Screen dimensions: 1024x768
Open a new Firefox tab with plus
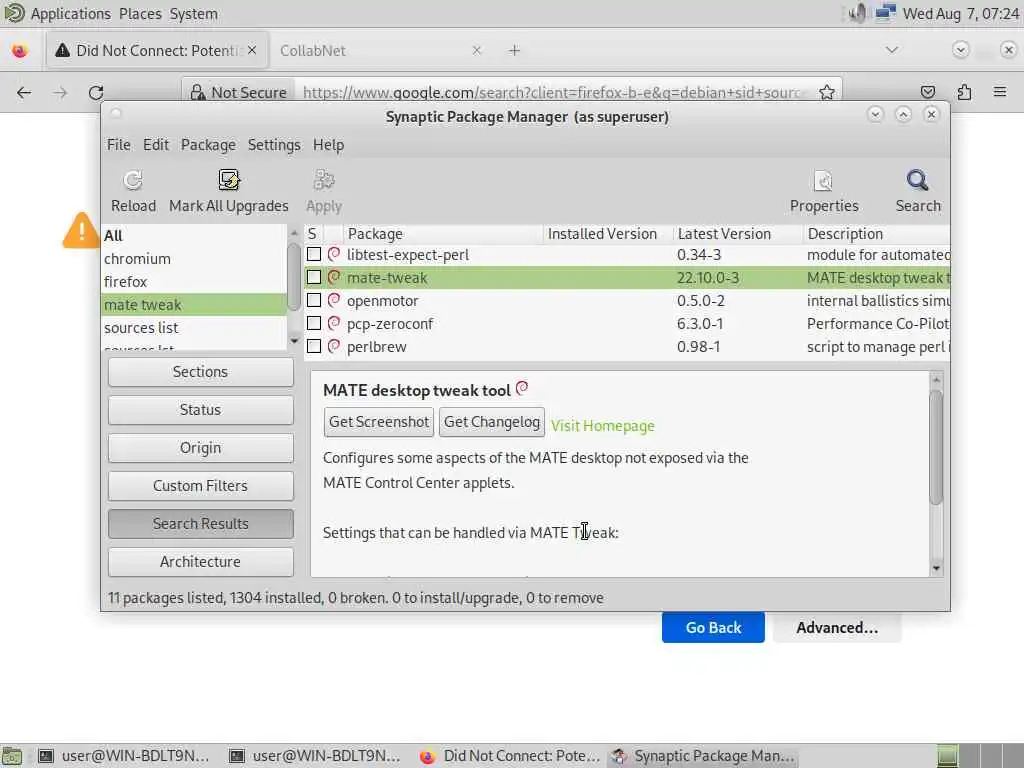515,50
